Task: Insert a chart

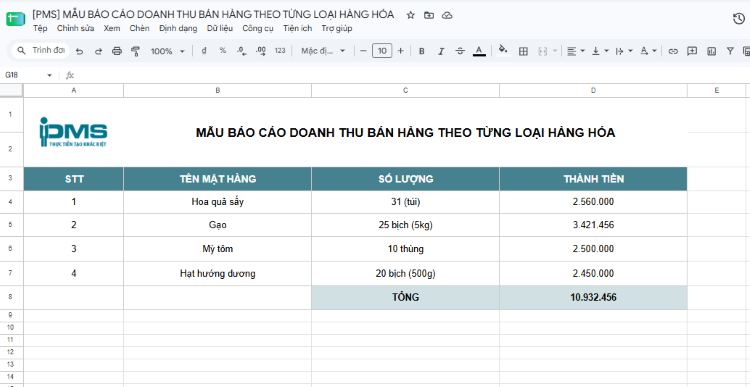Action: coord(712,51)
